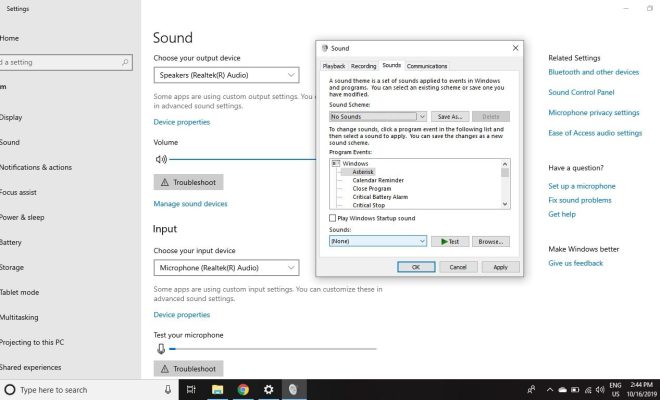Collapse the Windows program events node
Image resolution: width=660 pixels, height=400 pixels.
coord(335,163)
